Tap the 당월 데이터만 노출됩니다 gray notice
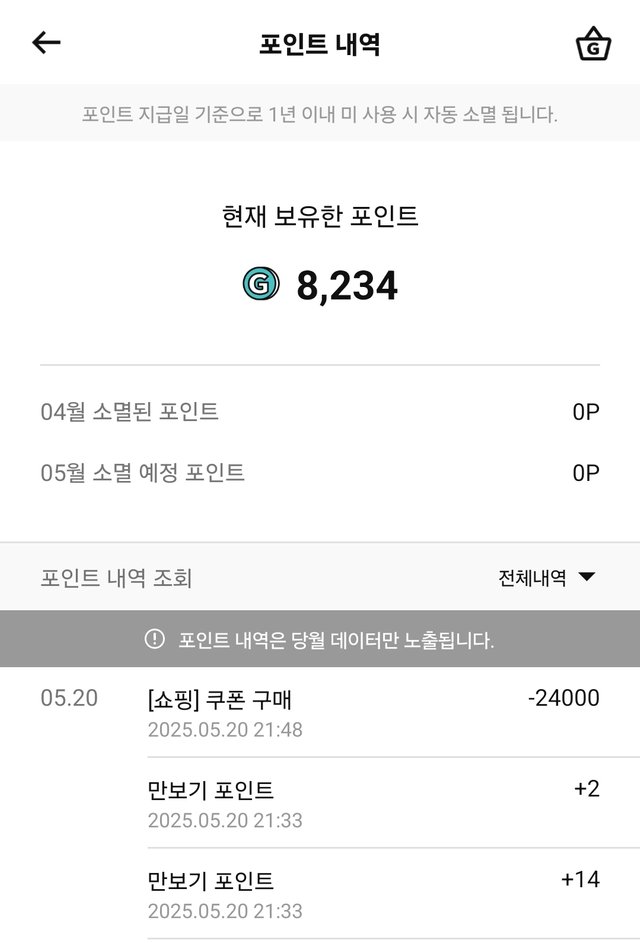 coord(320,639)
